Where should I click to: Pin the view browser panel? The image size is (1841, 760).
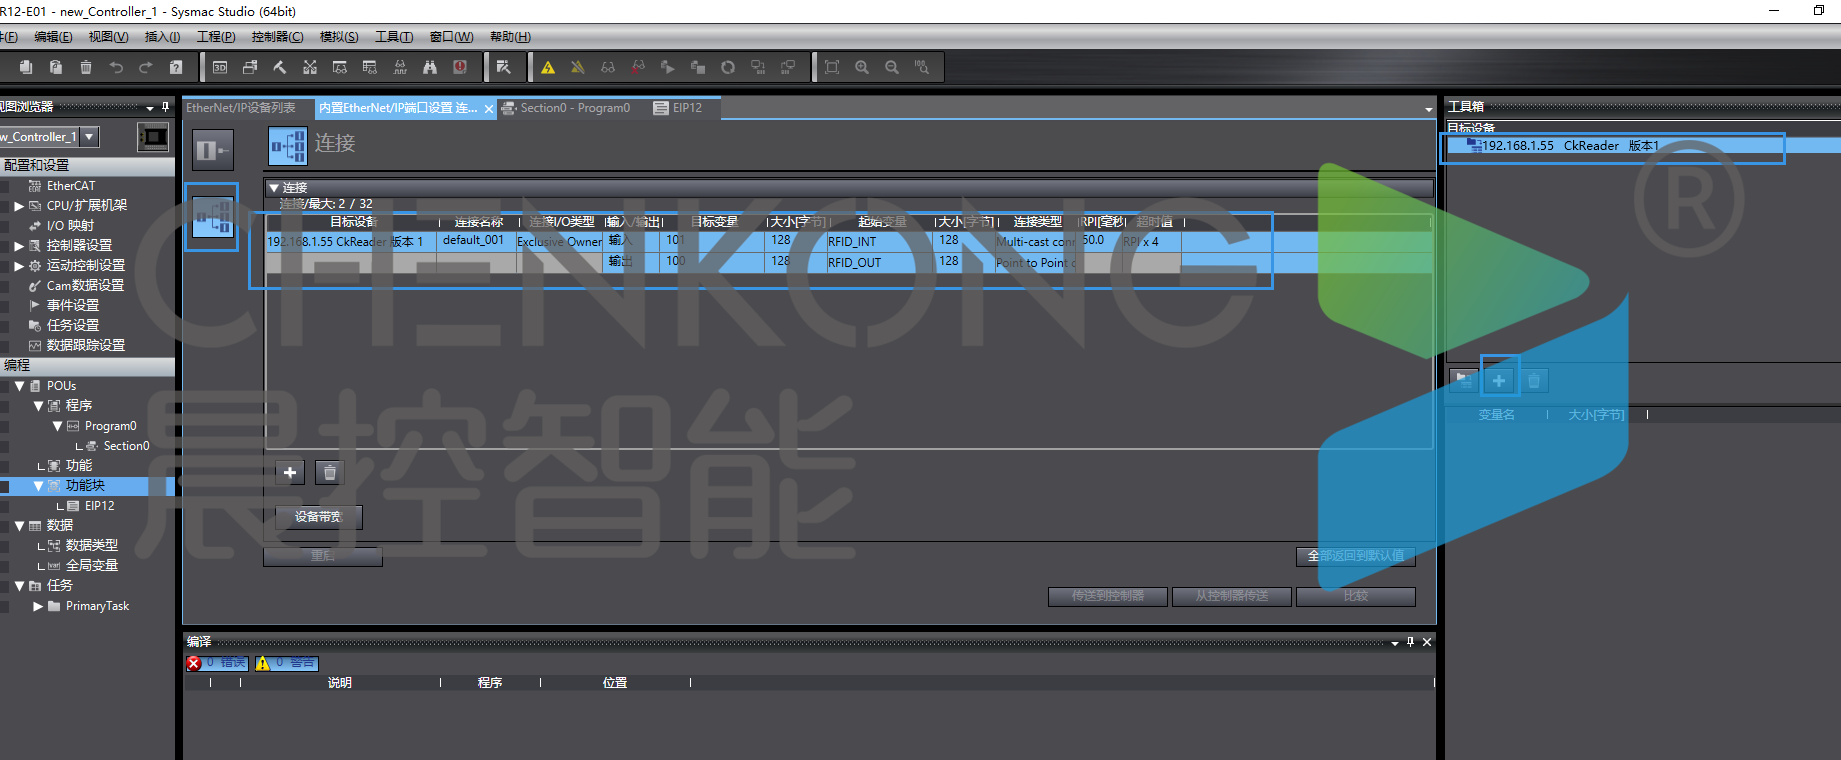tap(165, 106)
